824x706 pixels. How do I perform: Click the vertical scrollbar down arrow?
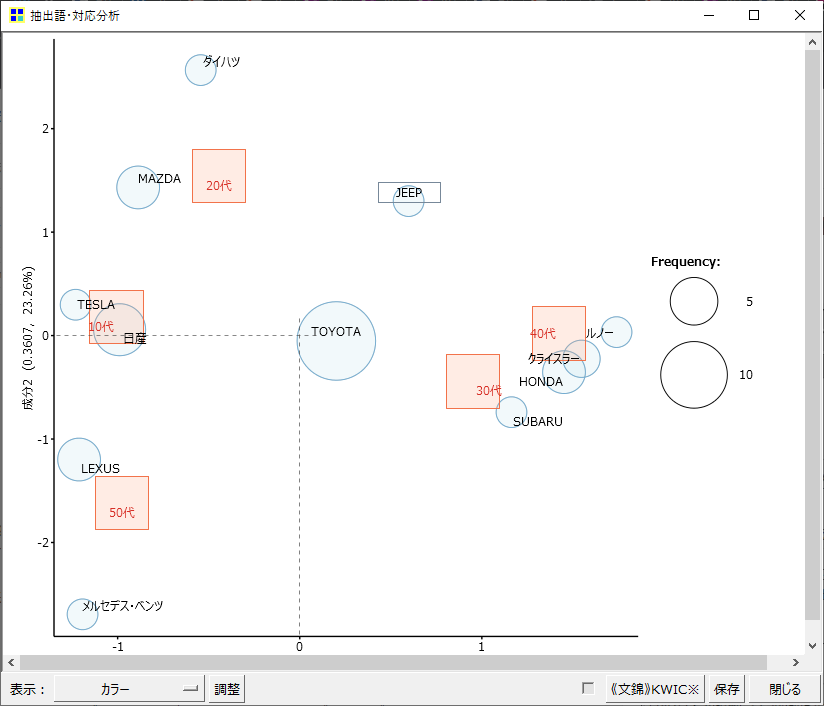pos(812,646)
